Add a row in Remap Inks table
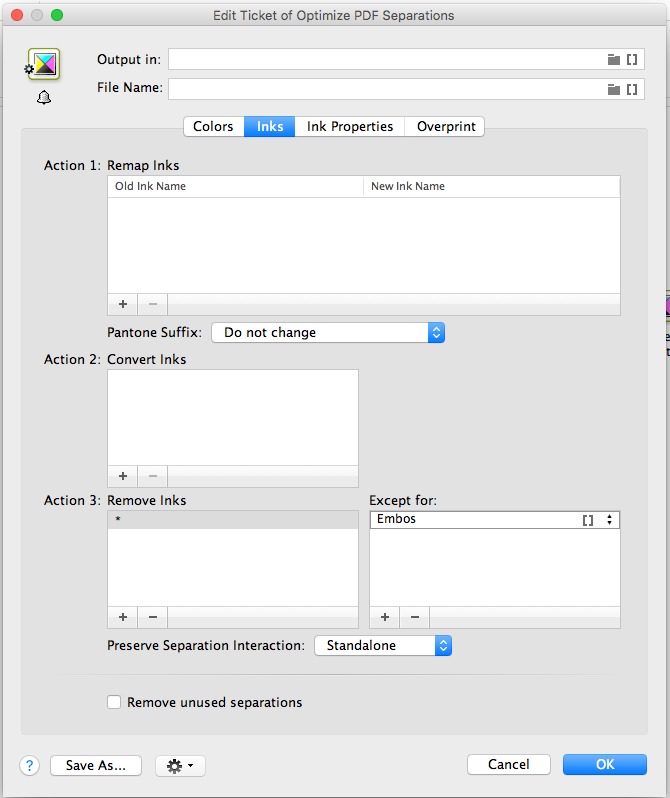The width and height of the screenshot is (670, 798). point(123,304)
